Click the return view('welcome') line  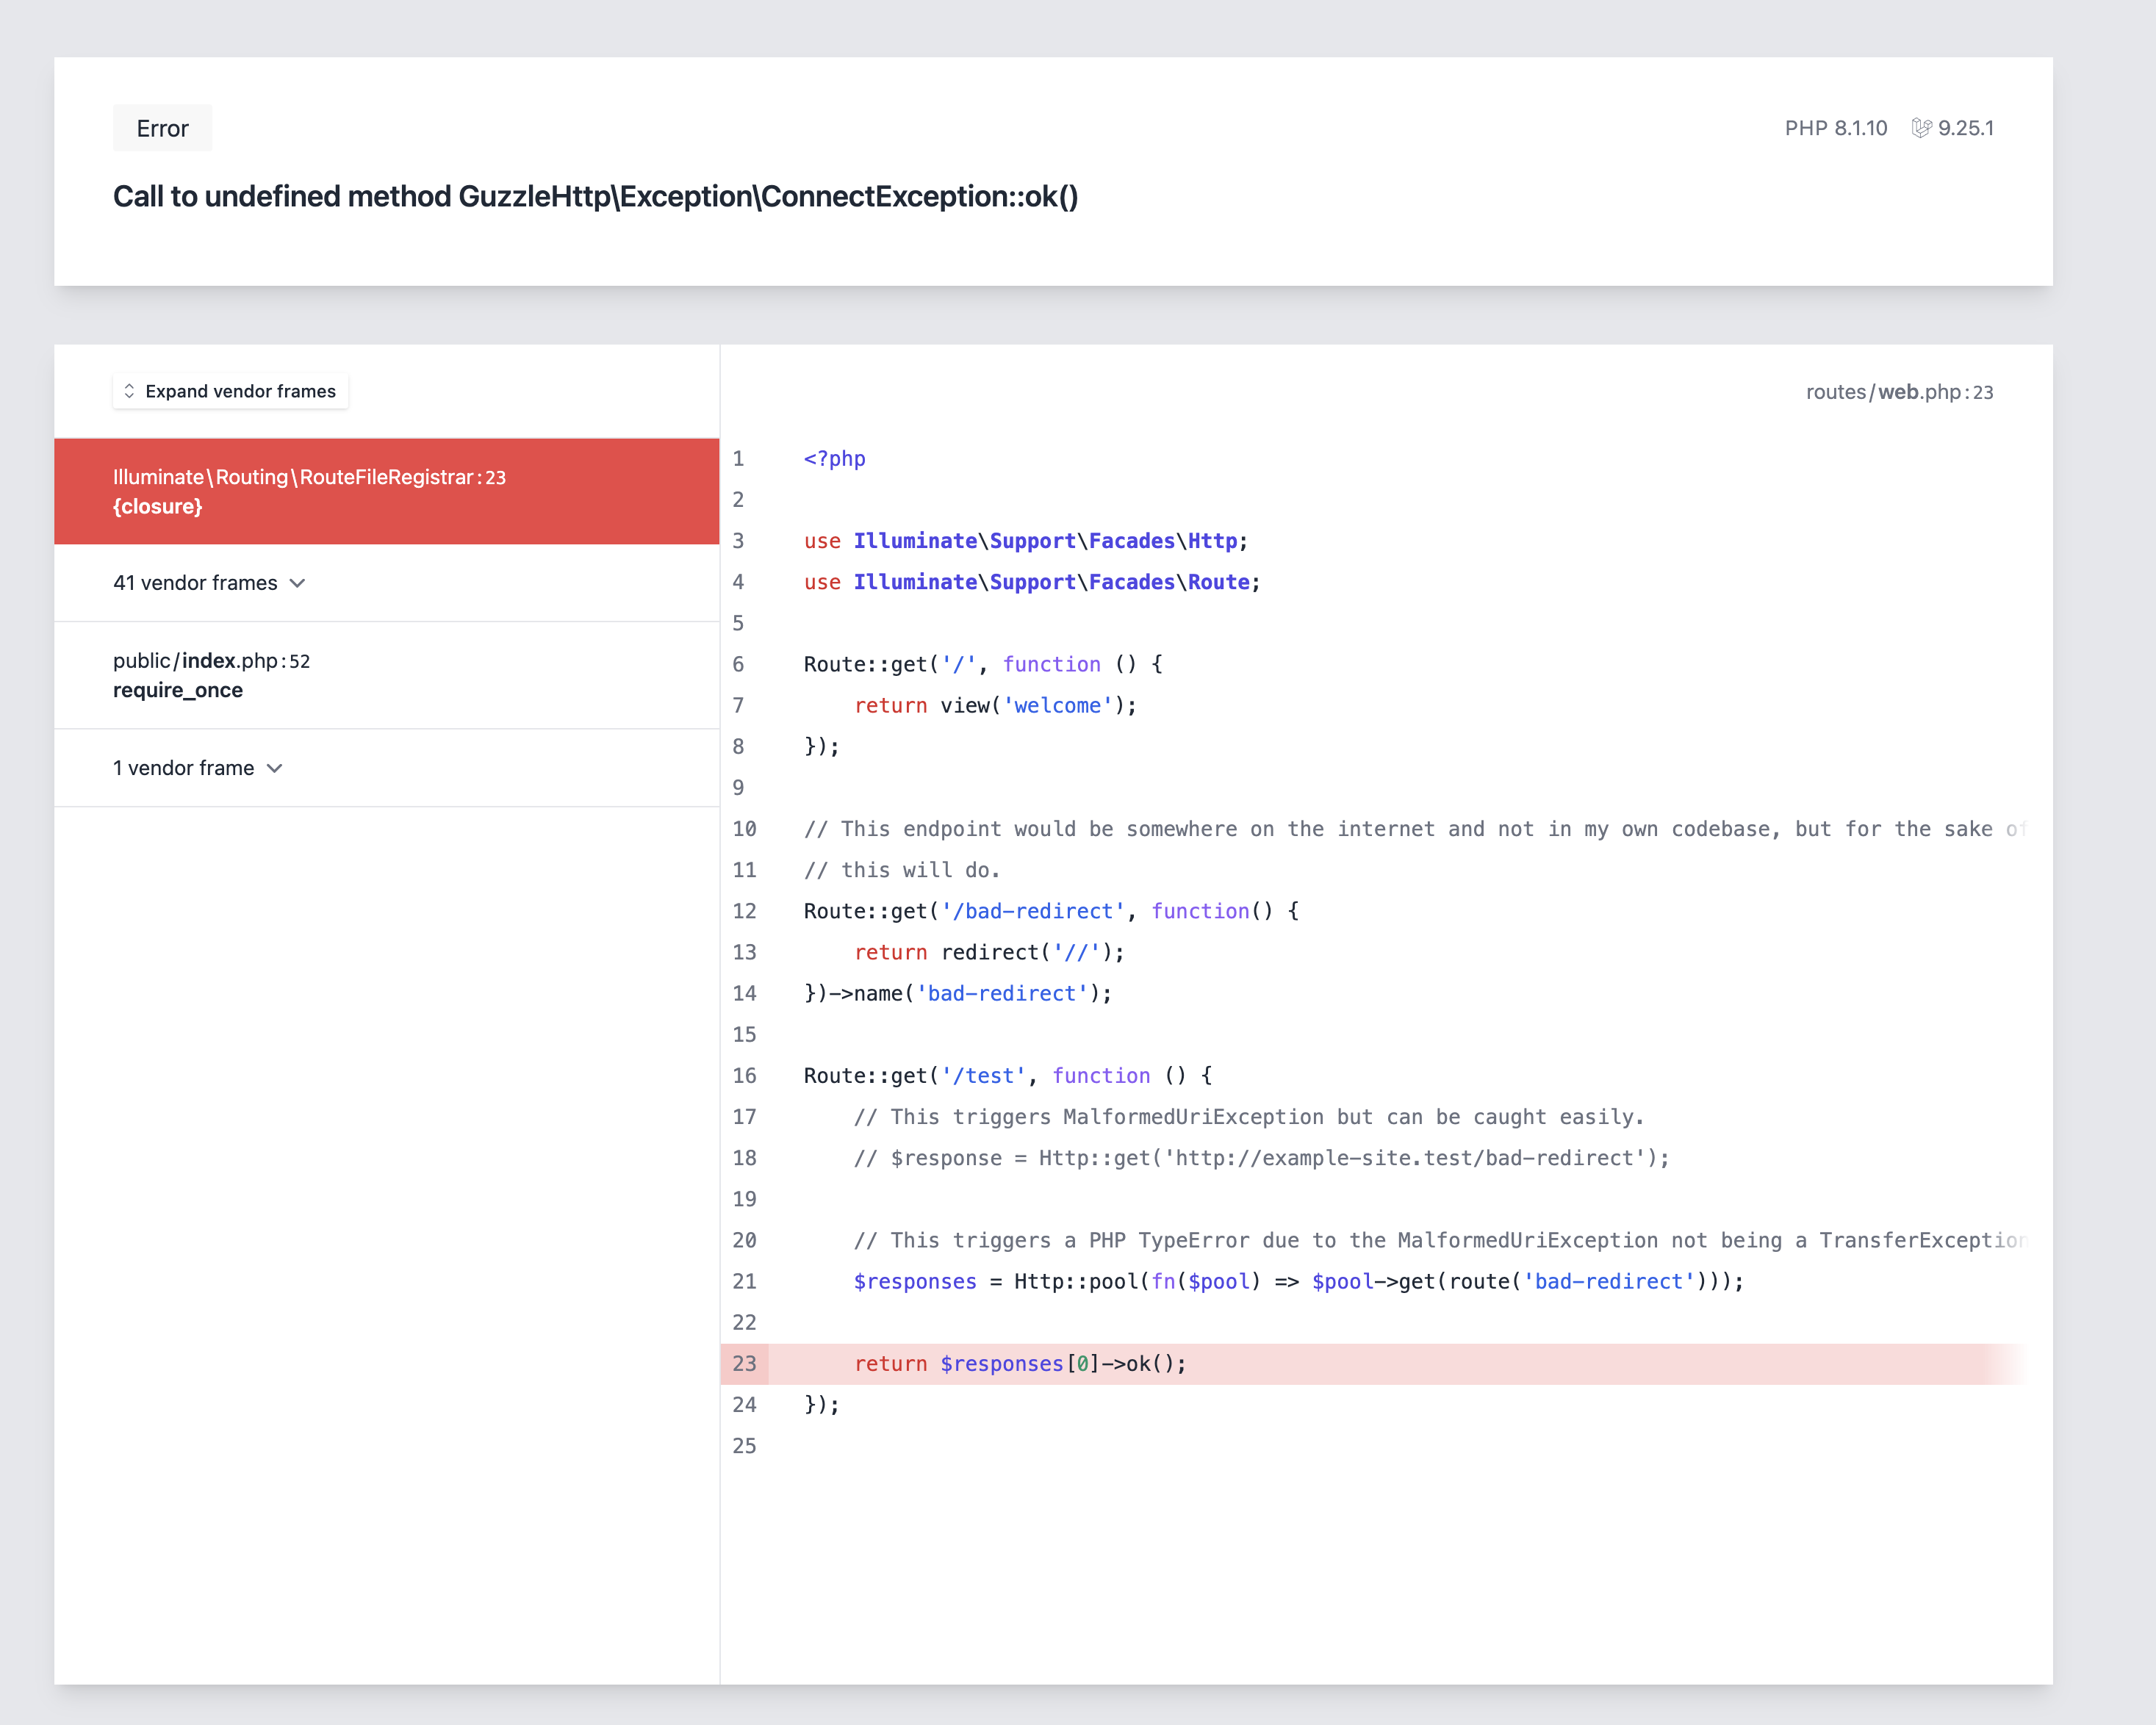[993, 705]
